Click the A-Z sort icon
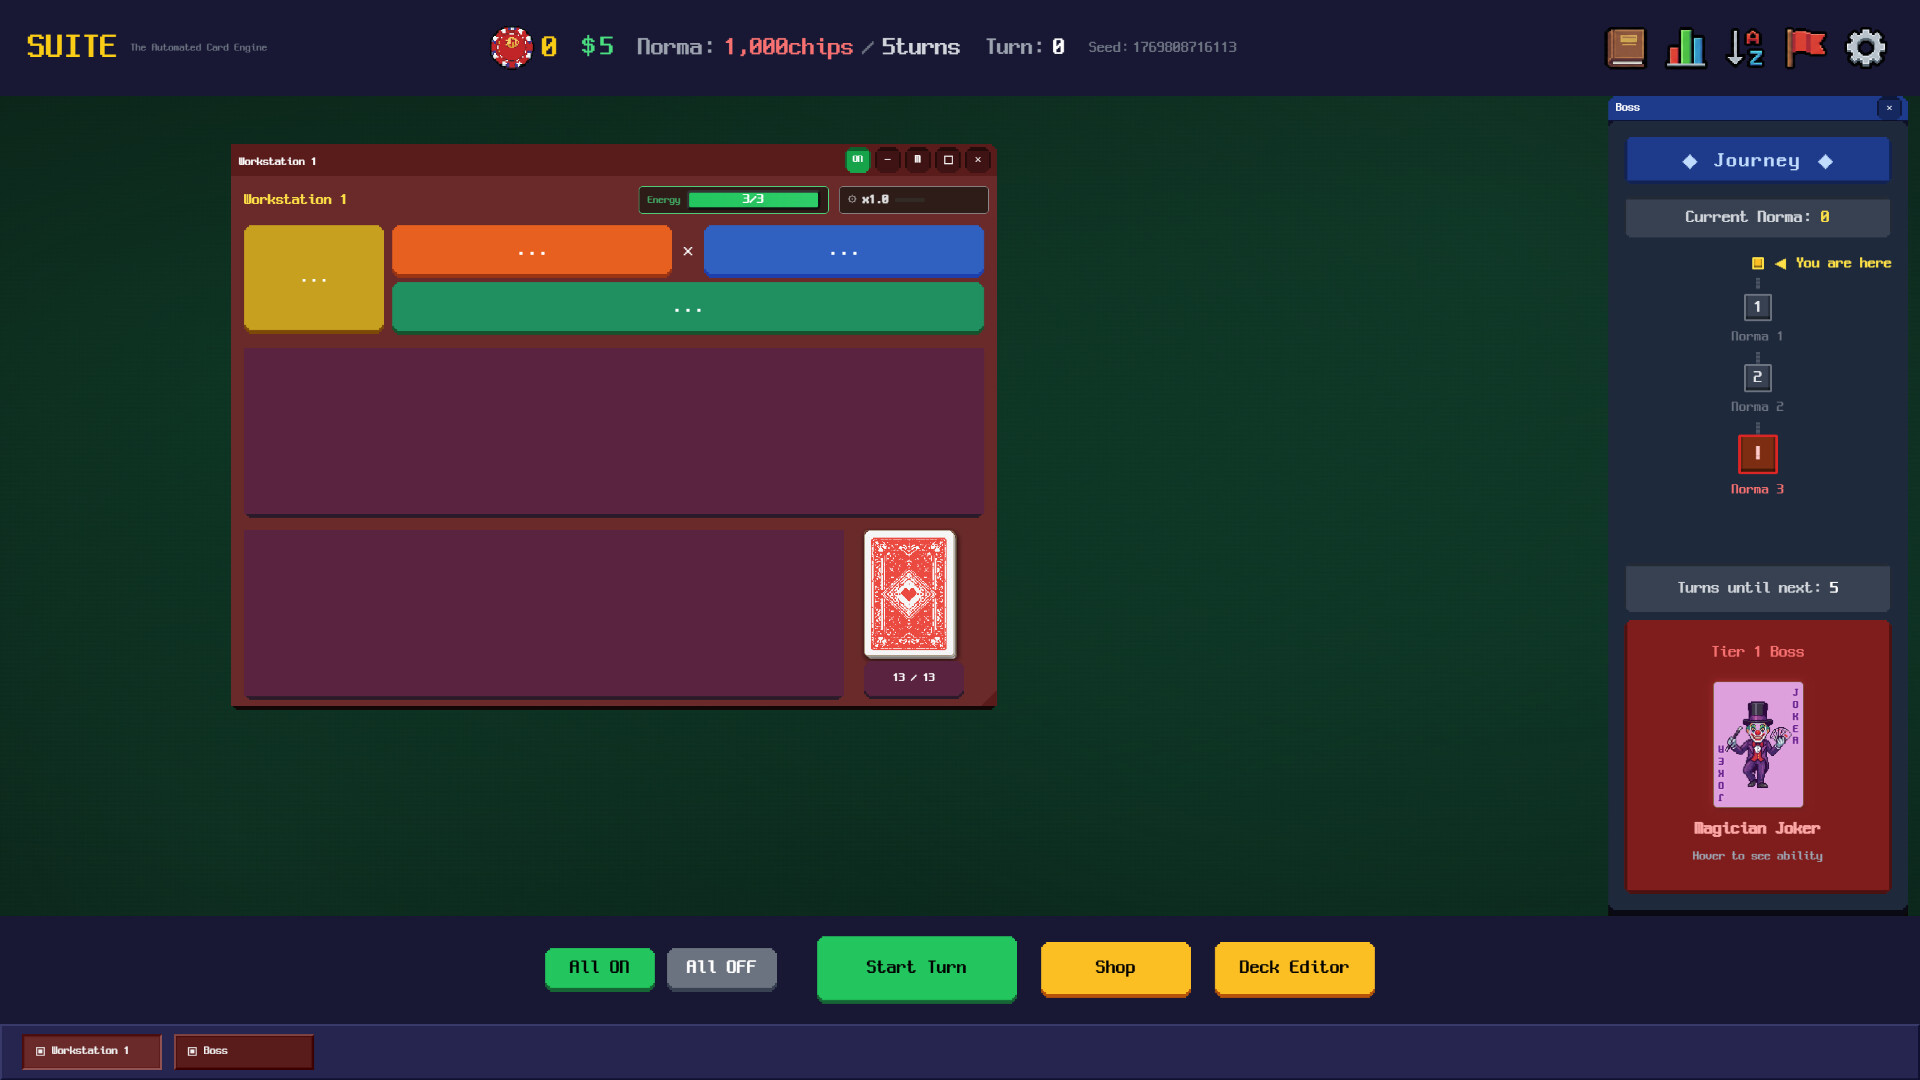This screenshot has width=1920, height=1080. click(x=1746, y=47)
